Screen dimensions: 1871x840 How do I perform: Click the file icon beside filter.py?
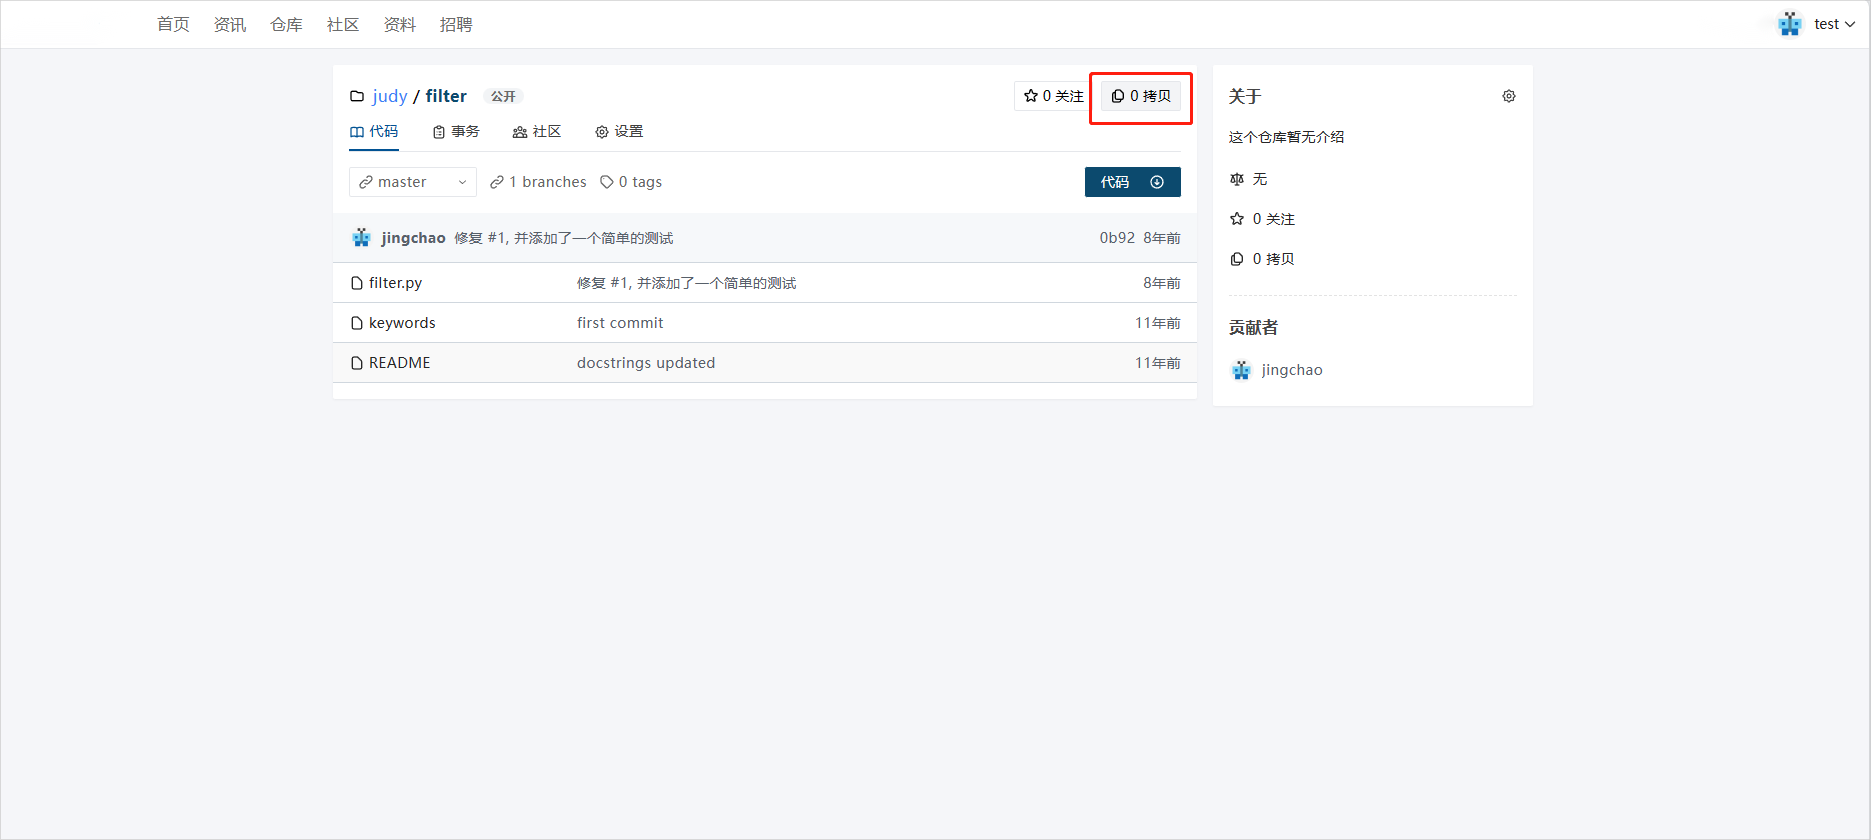point(357,283)
